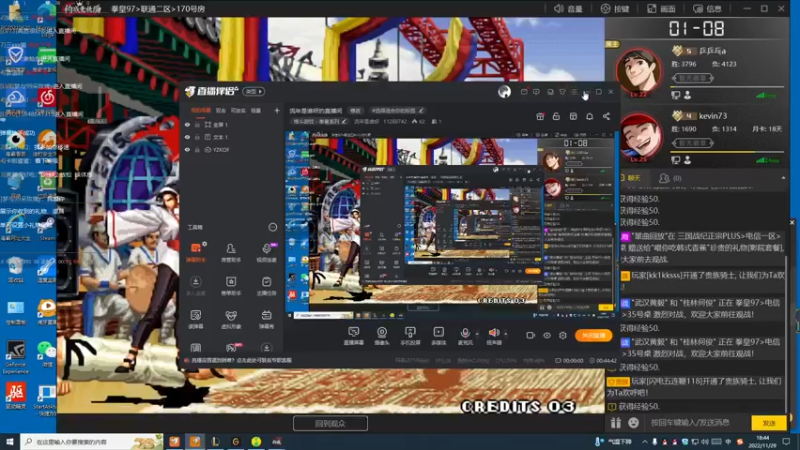The image size is (800, 450).
Task: Change the stream category 格斗游戏
Action: (x=320, y=121)
